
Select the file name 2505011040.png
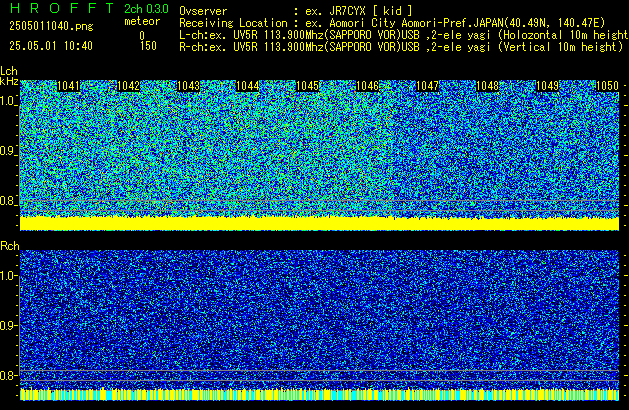pos(51,26)
